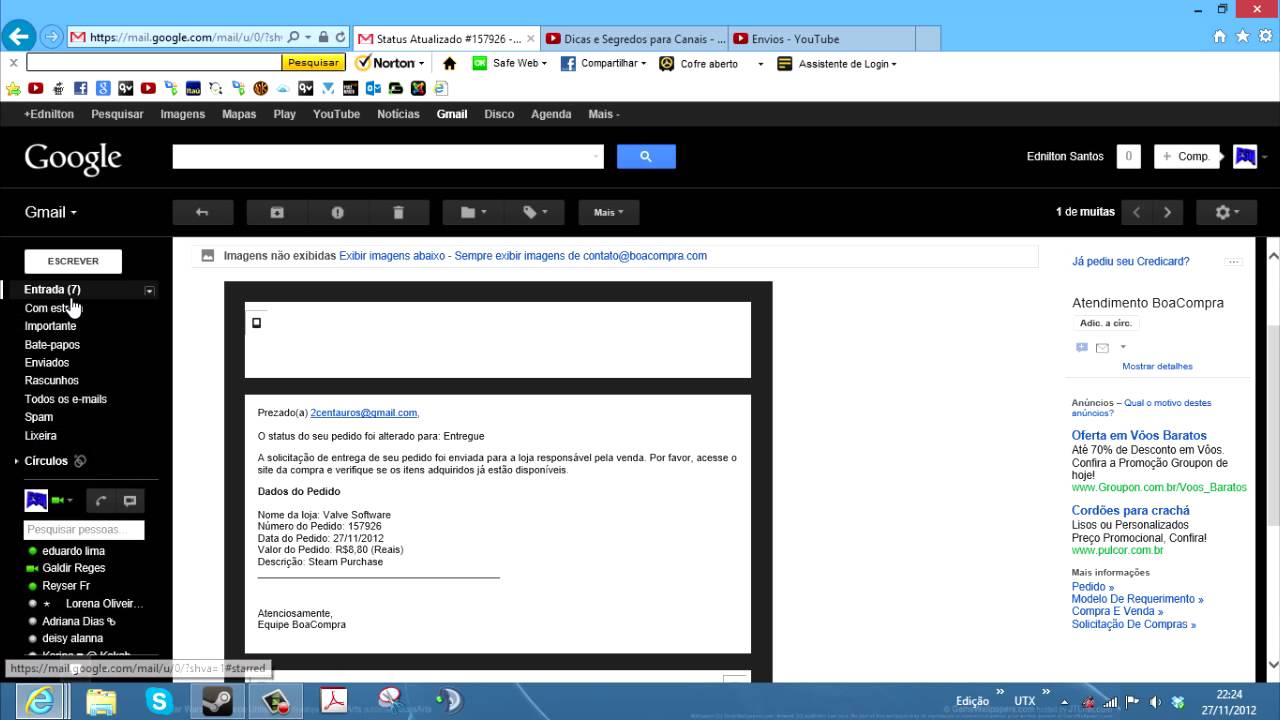Open the Norton toolbar home icon
This screenshot has width=1280, height=720.
[450, 63]
